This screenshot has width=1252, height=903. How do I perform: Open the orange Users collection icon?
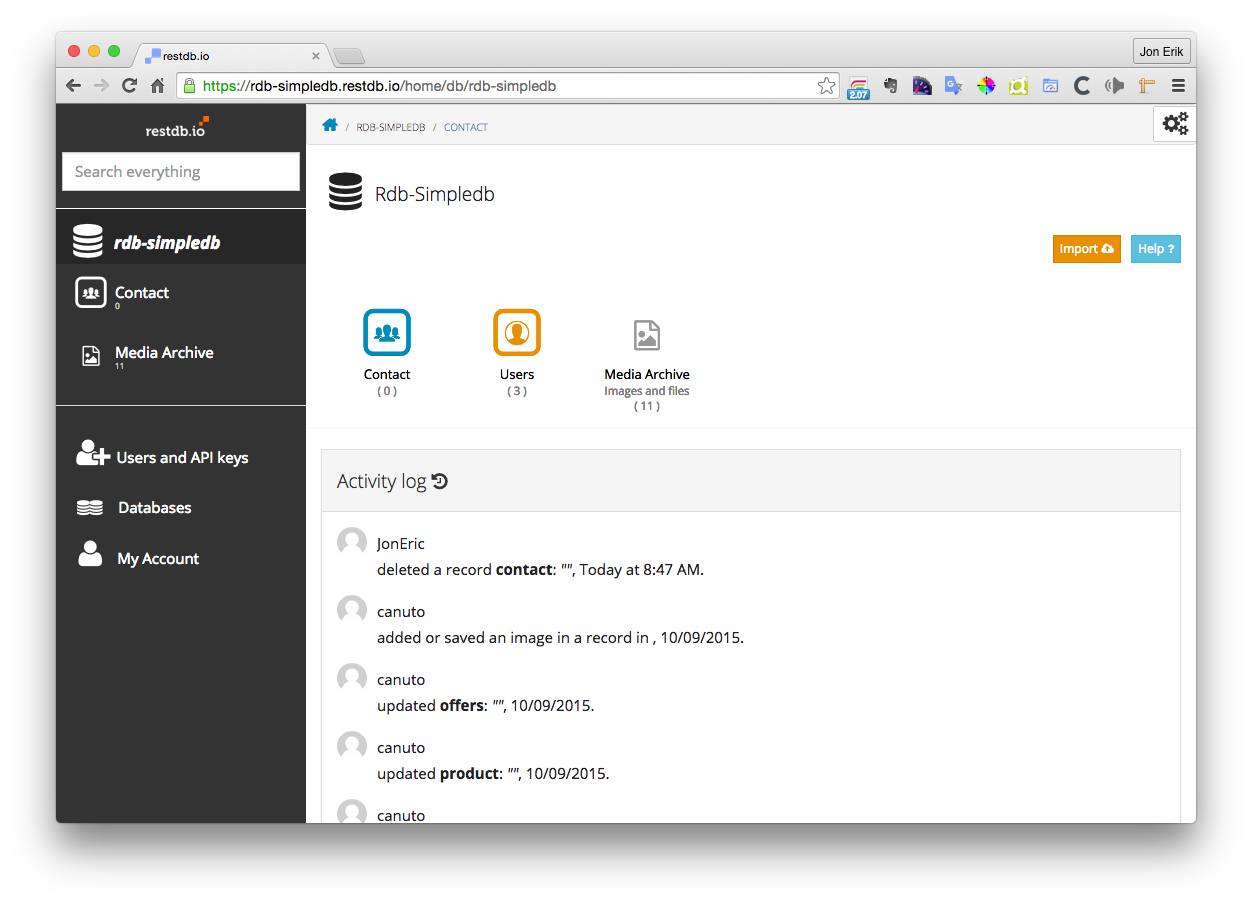point(517,332)
